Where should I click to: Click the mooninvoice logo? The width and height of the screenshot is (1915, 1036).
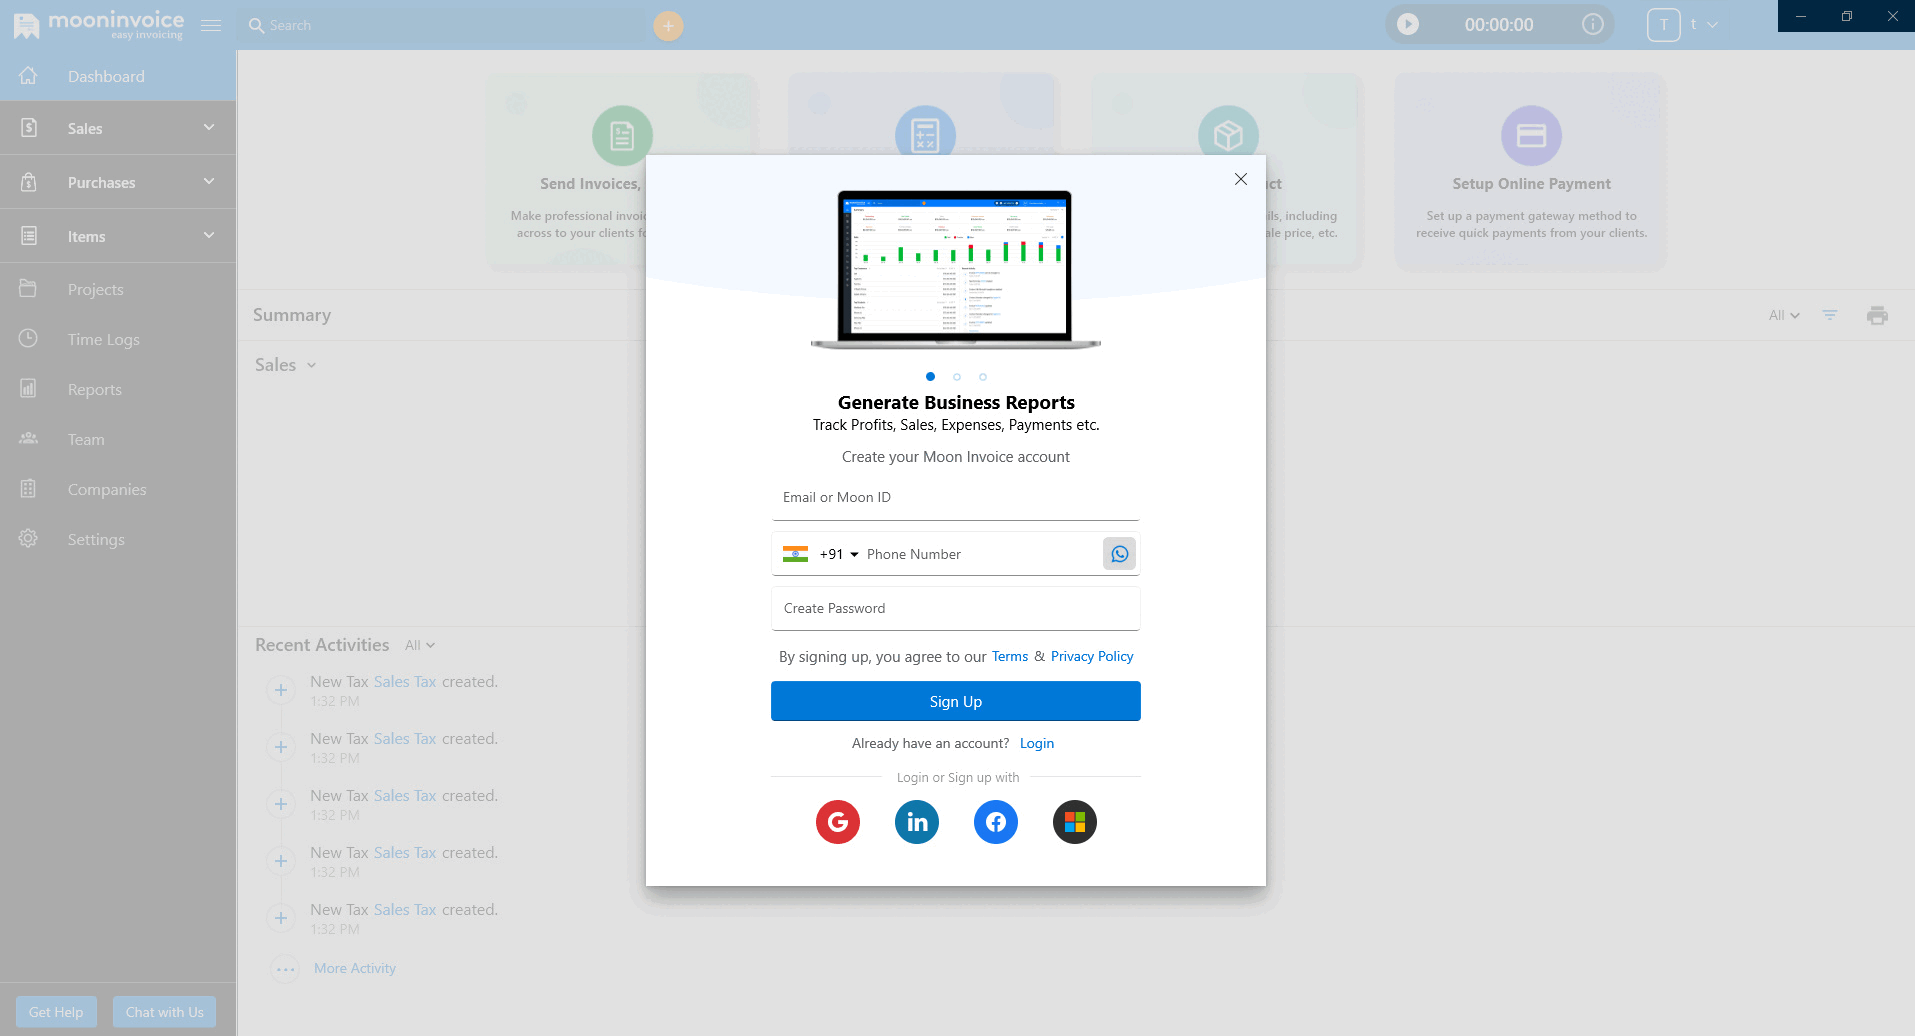(x=98, y=25)
